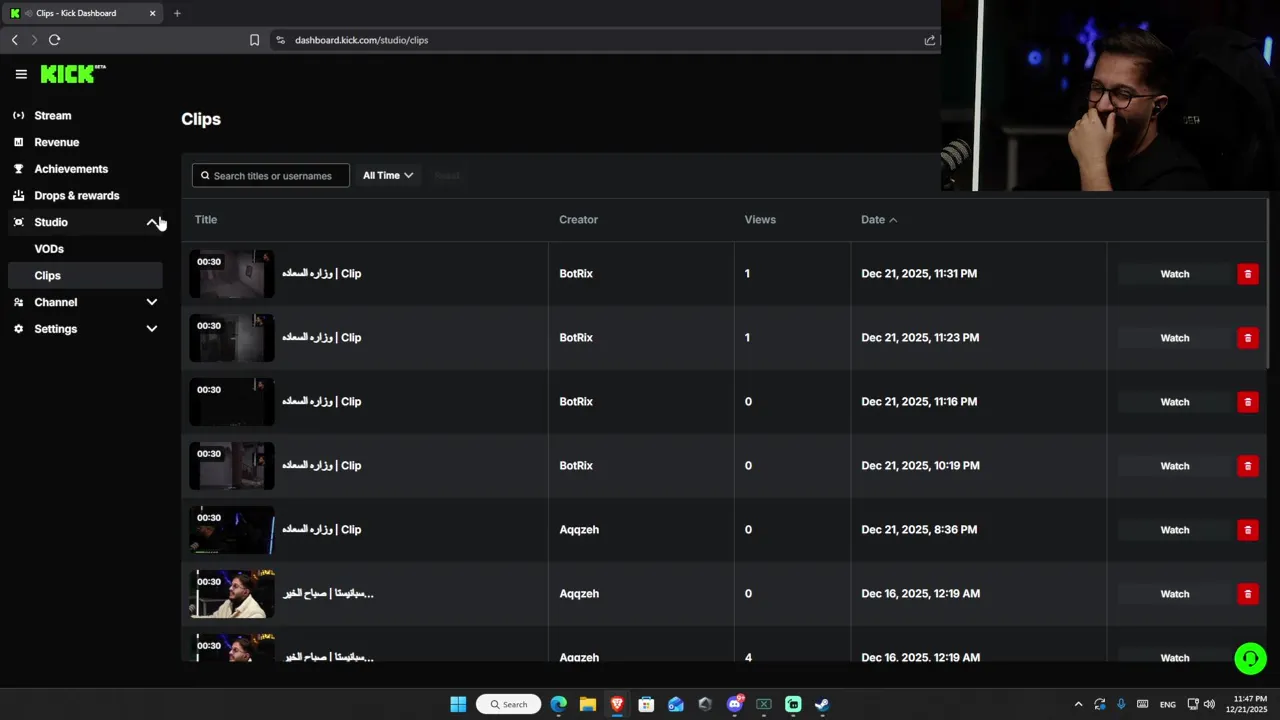Click Aqqzeh creator in the 8:36 PM row
Screen dimensions: 1280x720
point(579,530)
